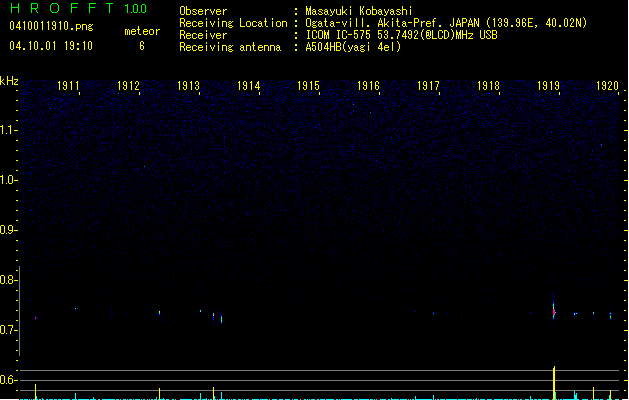Click the kHz axis unit label
Screen dimensions: 629x400
(x=9, y=81)
